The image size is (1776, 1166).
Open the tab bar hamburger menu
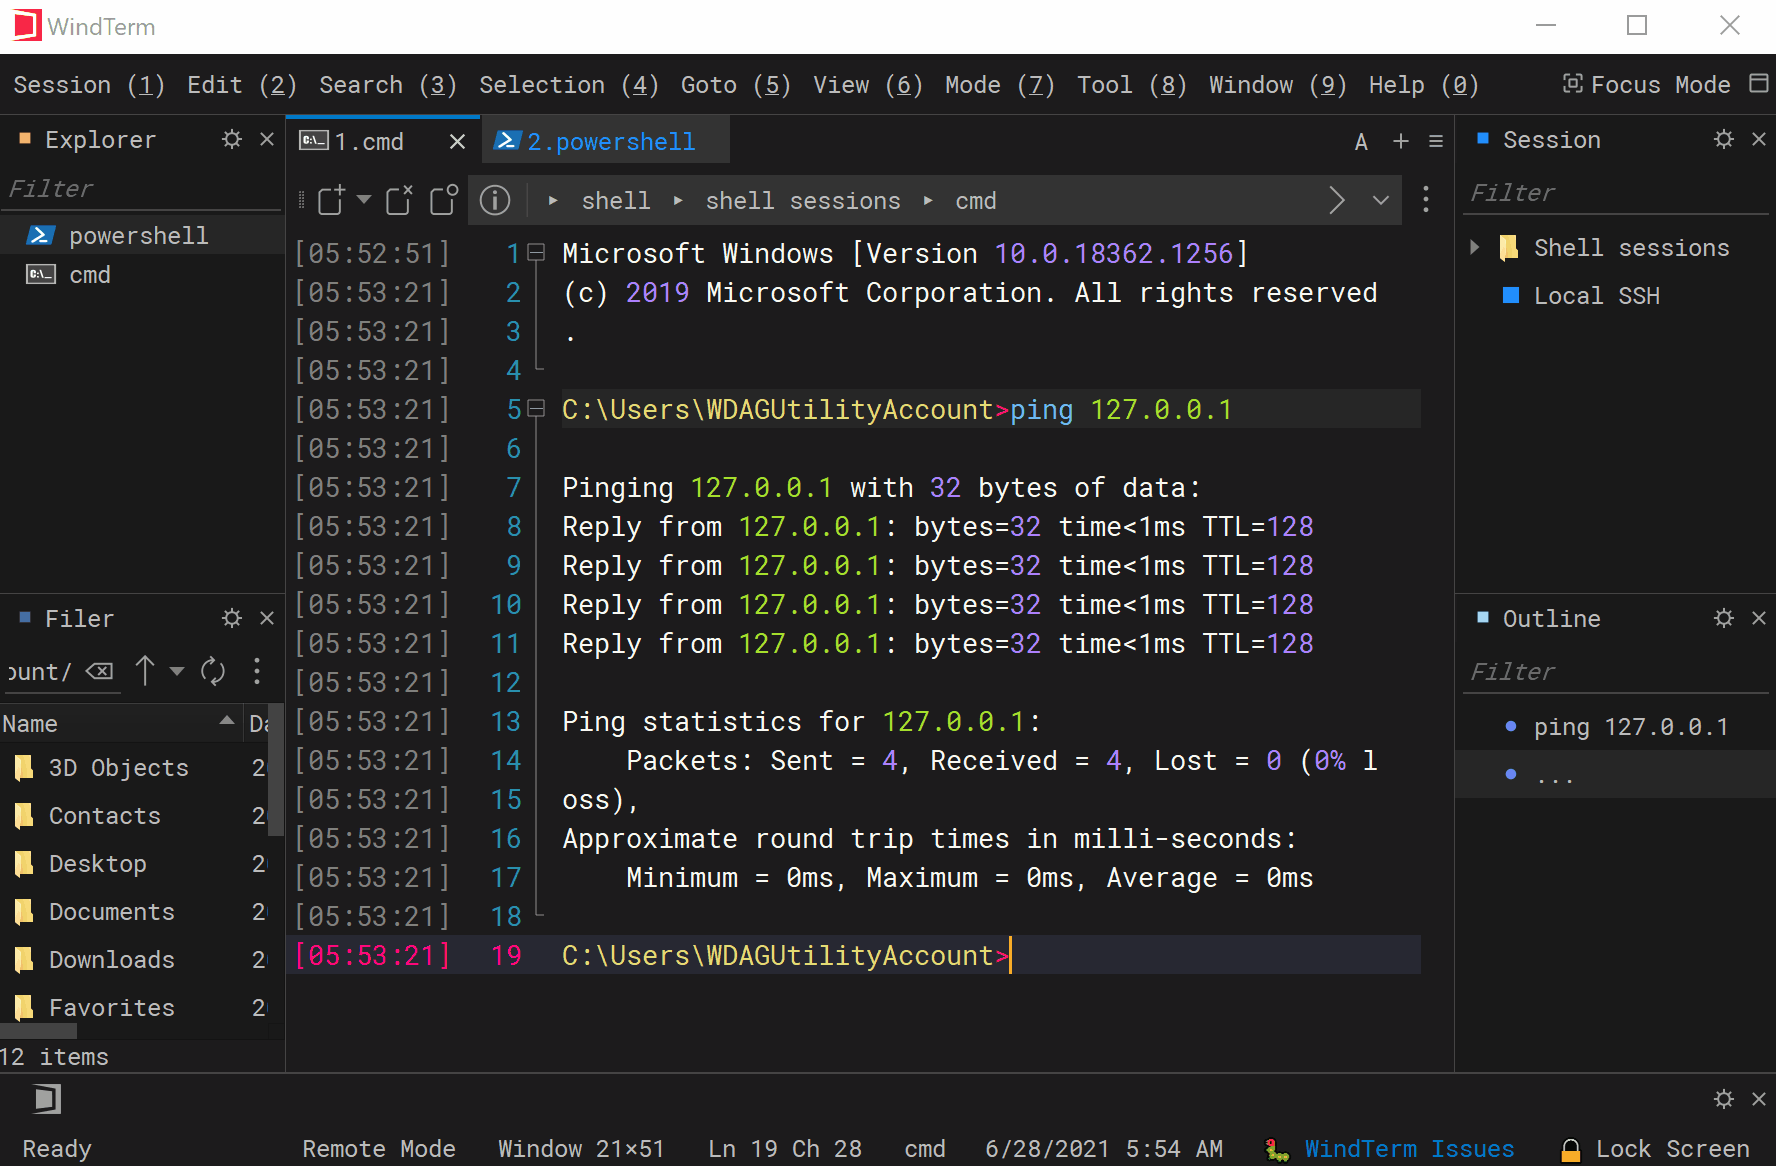tap(1436, 142)
